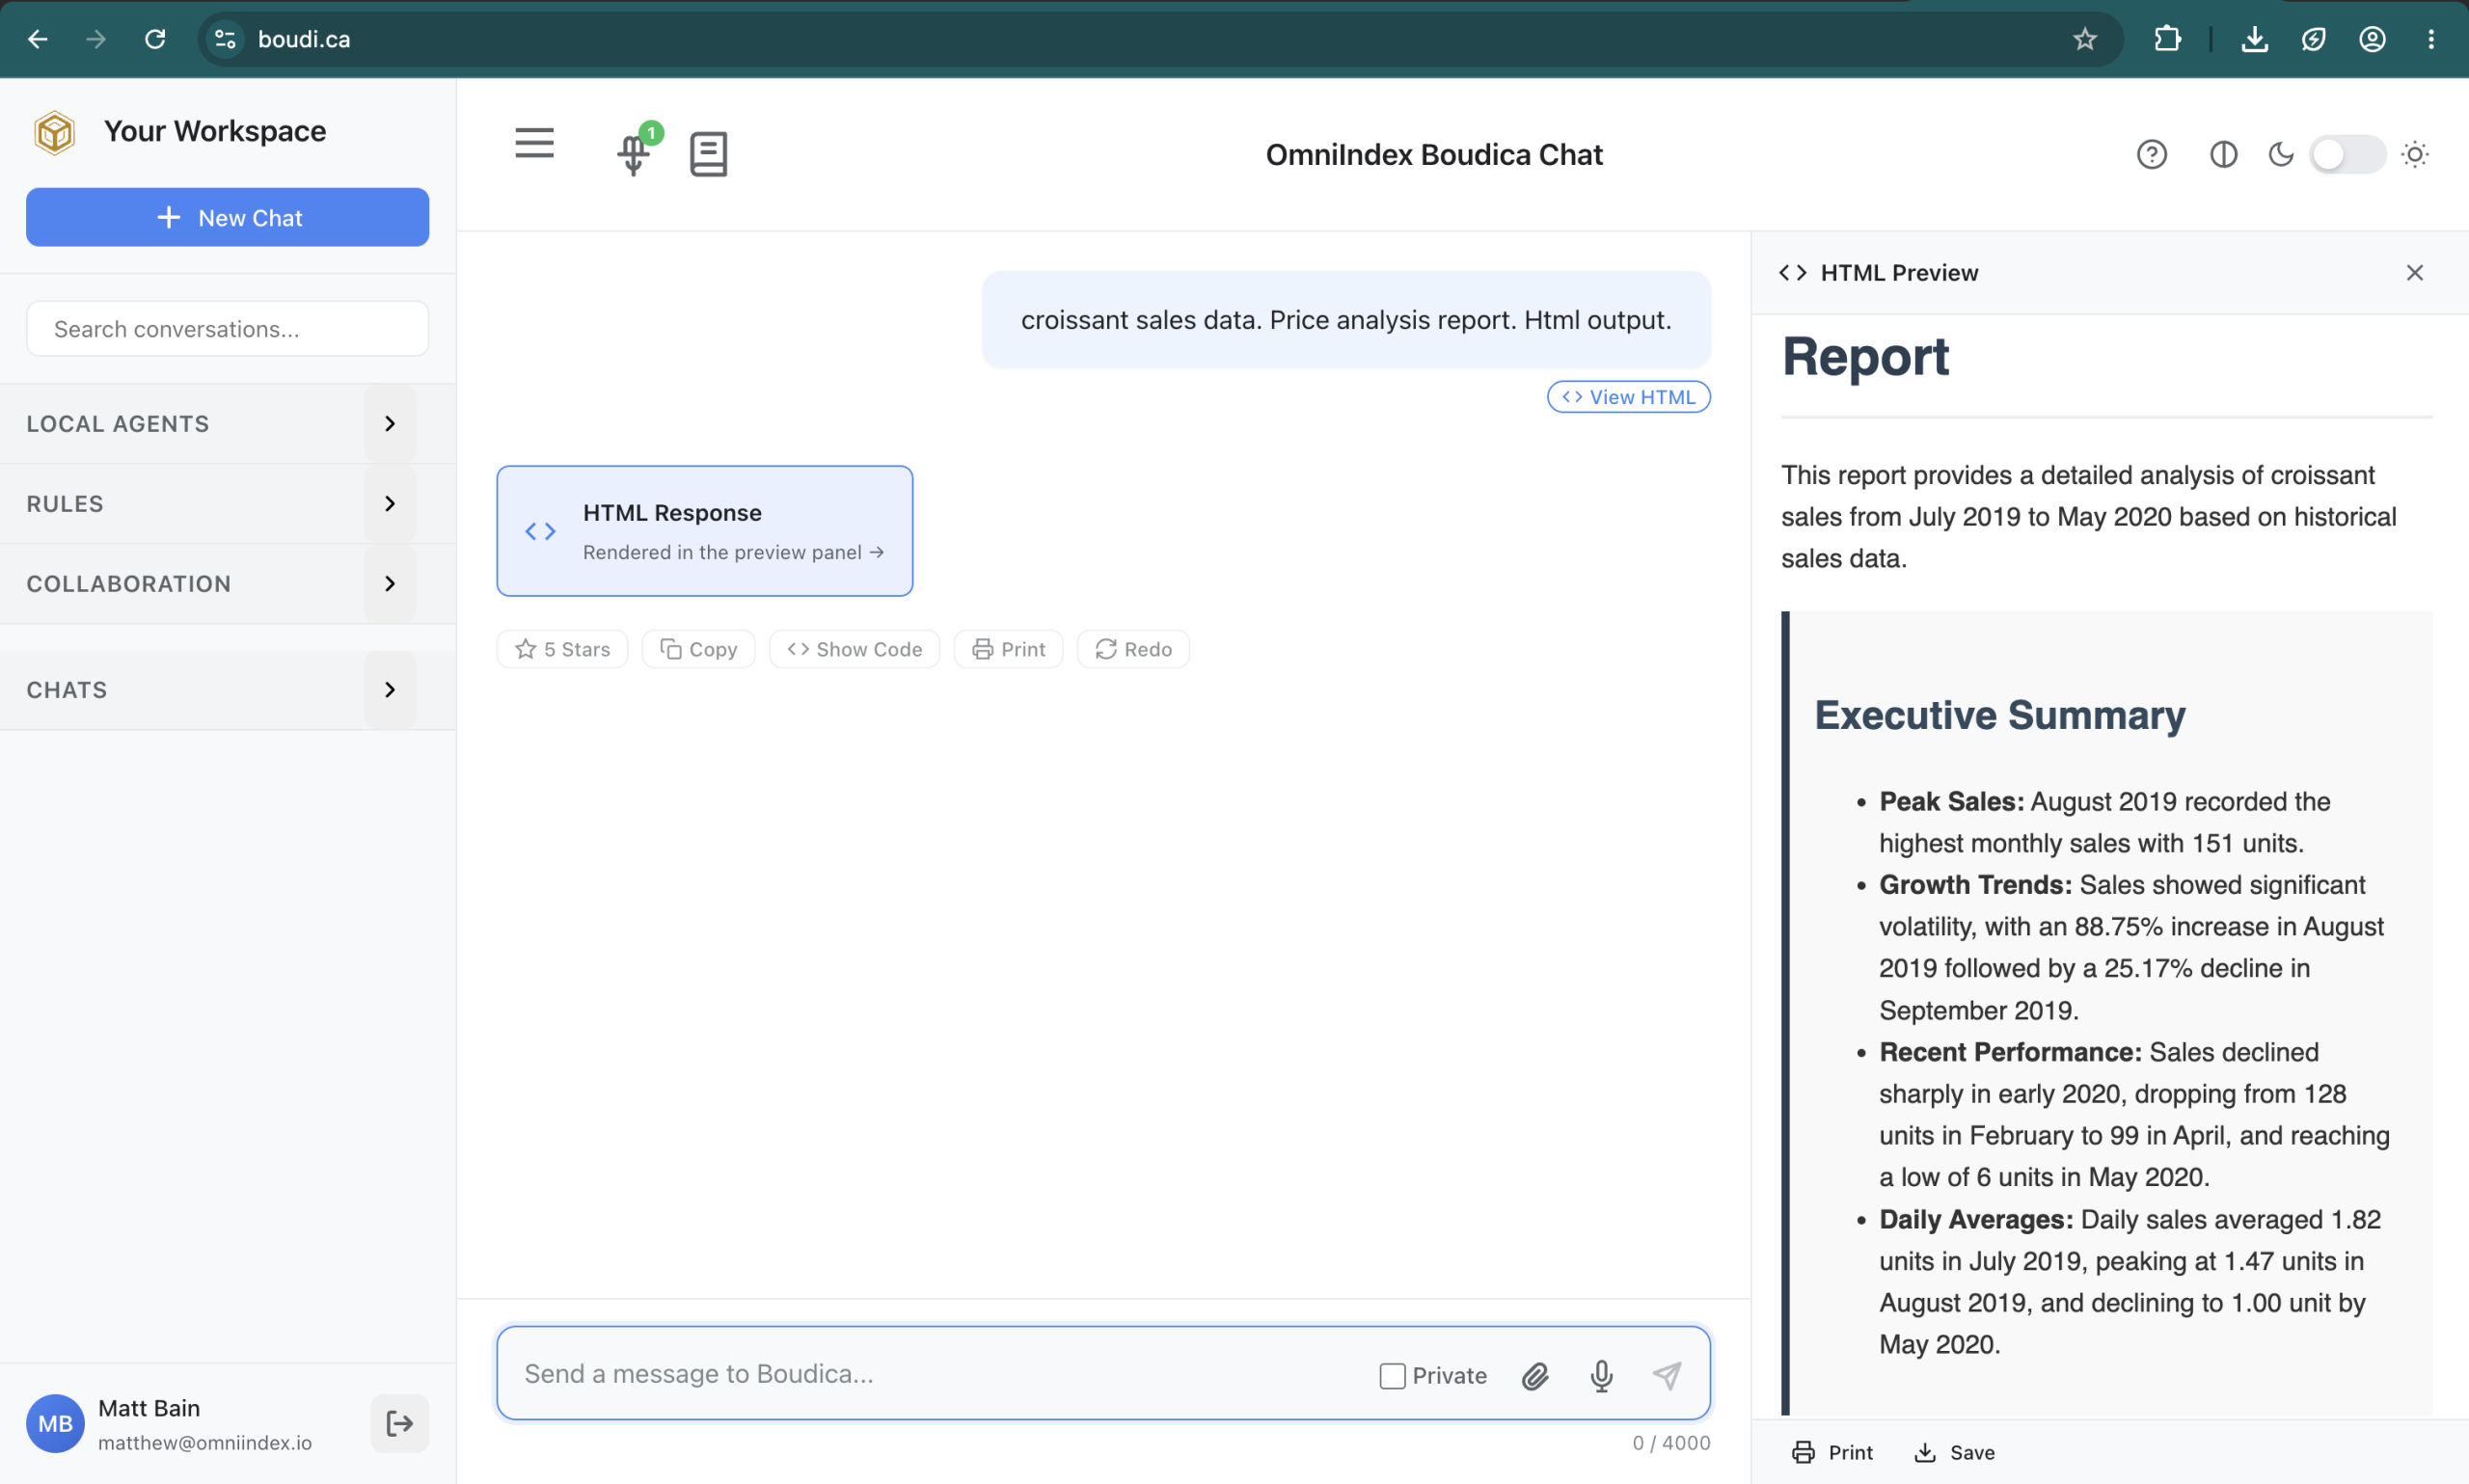Open help with the question mark icon
2469x1484 pixels.
(2152, 154)
